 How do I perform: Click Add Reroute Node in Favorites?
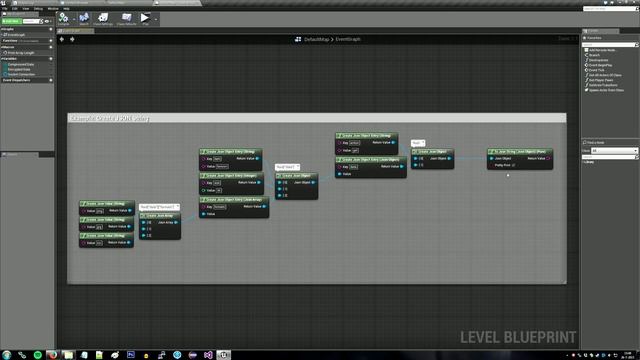click(x=602, y=50)
